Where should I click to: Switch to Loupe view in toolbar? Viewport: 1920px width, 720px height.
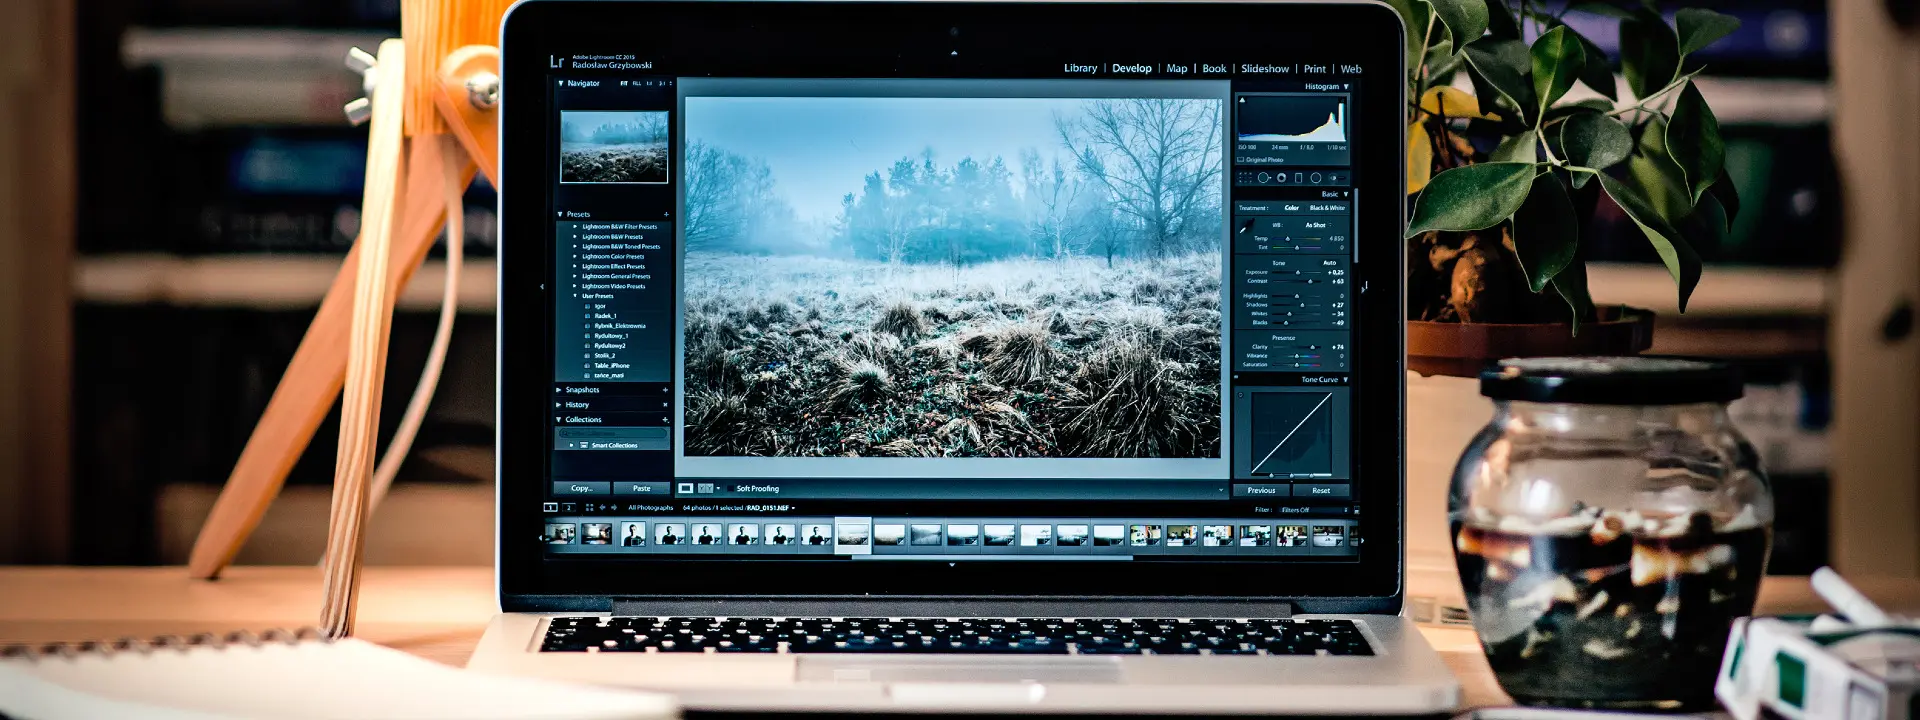[x=686, y=489]
